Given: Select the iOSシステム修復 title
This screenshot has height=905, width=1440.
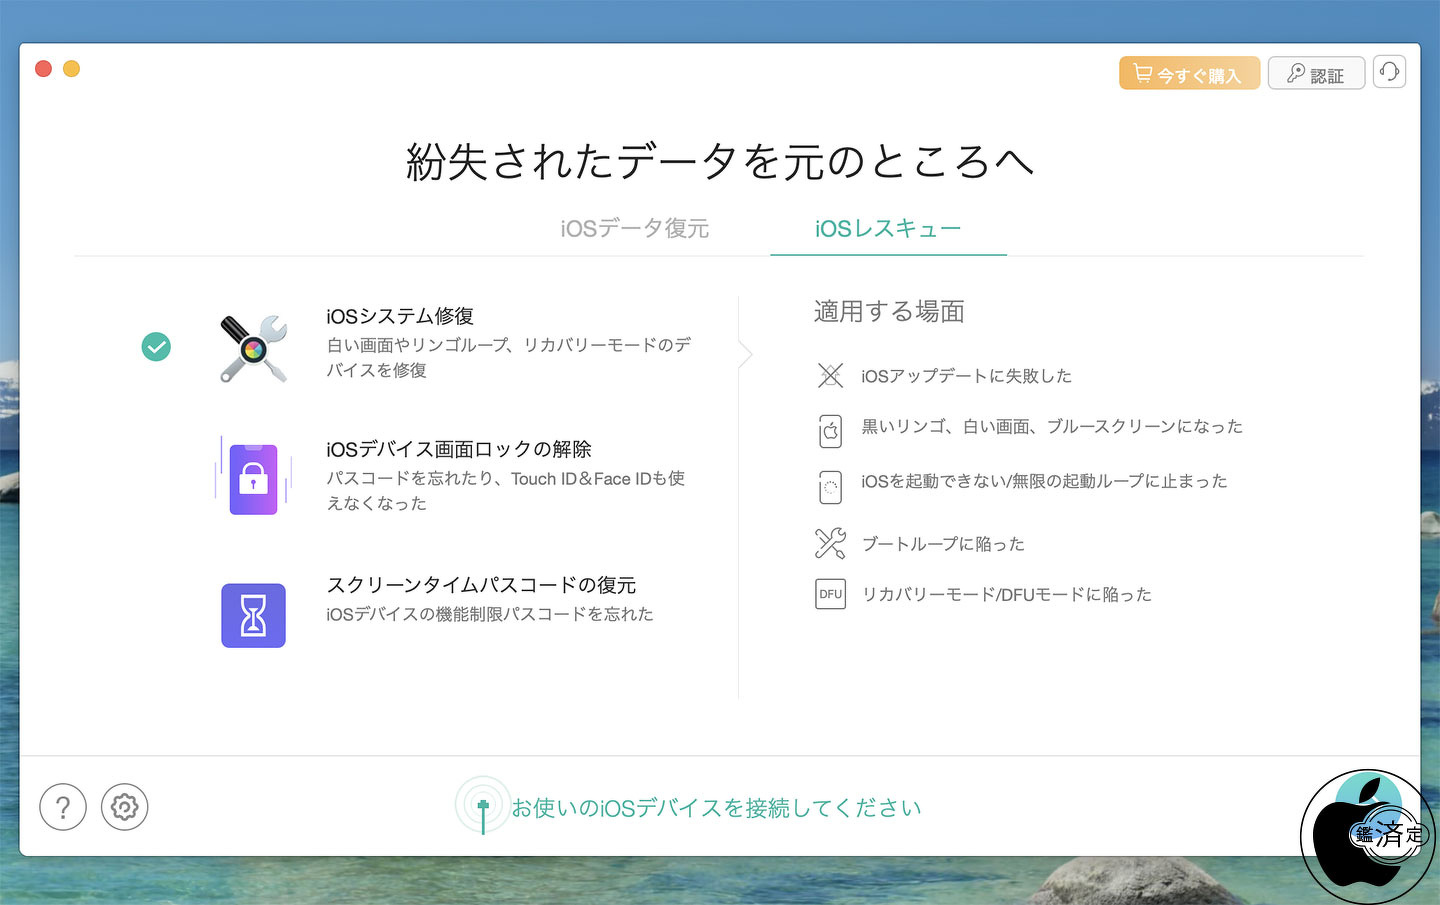Looking at the screenshot, I should pyautogui.click(x=400, y=316).
